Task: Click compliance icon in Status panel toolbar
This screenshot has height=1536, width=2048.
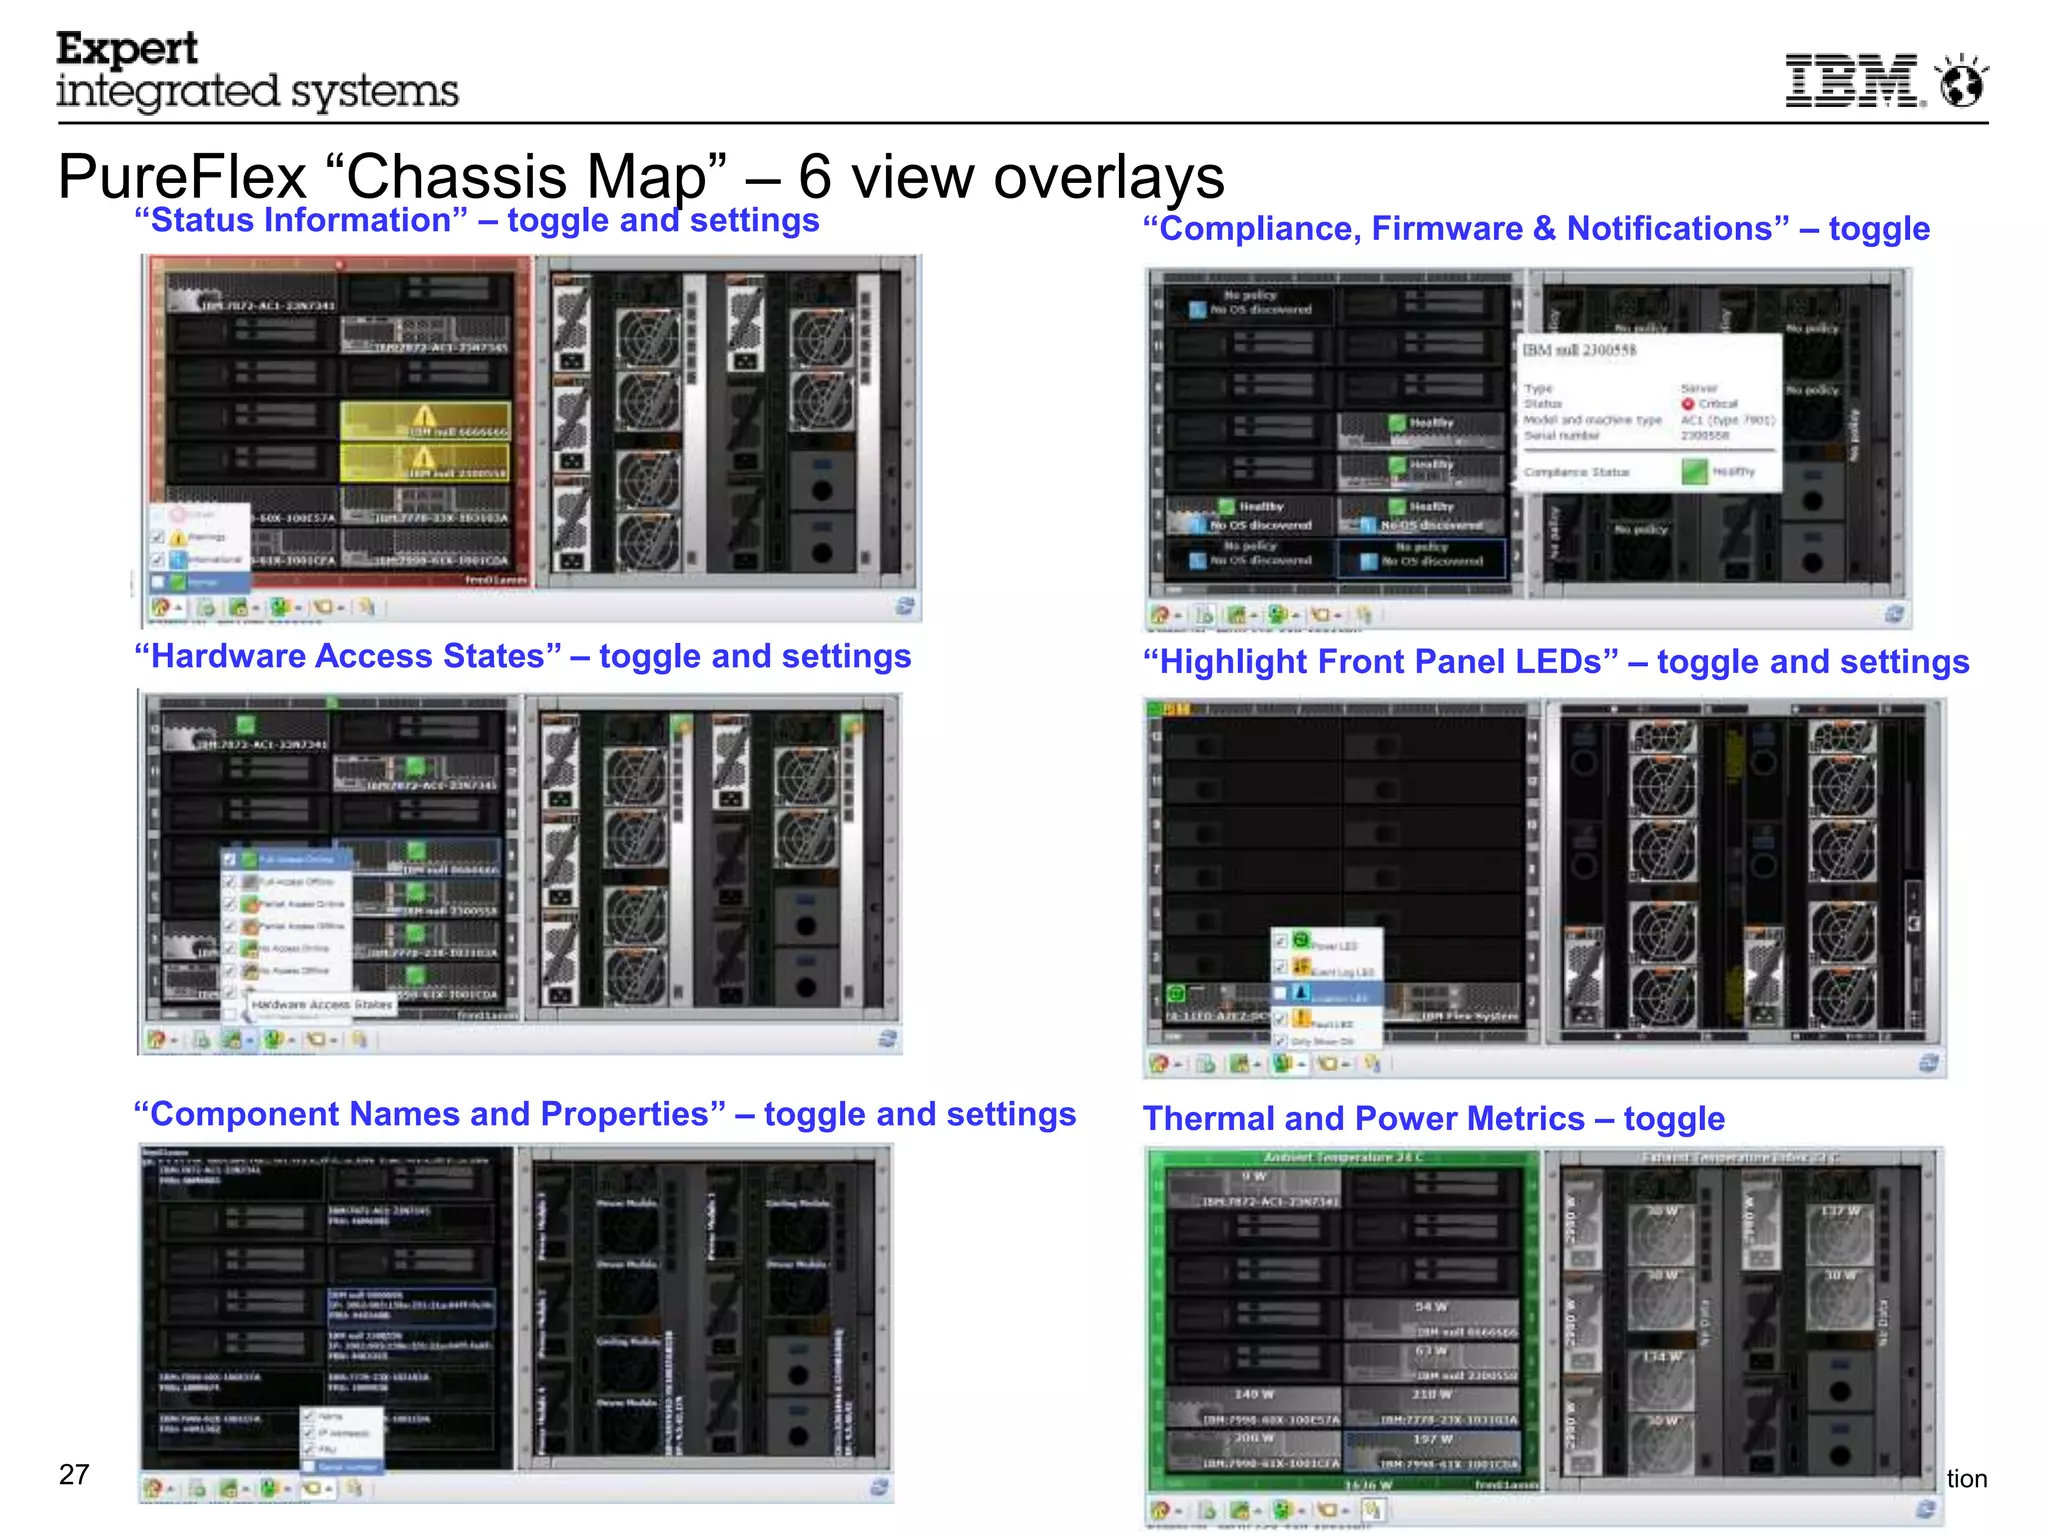Action: coord(206,606)
